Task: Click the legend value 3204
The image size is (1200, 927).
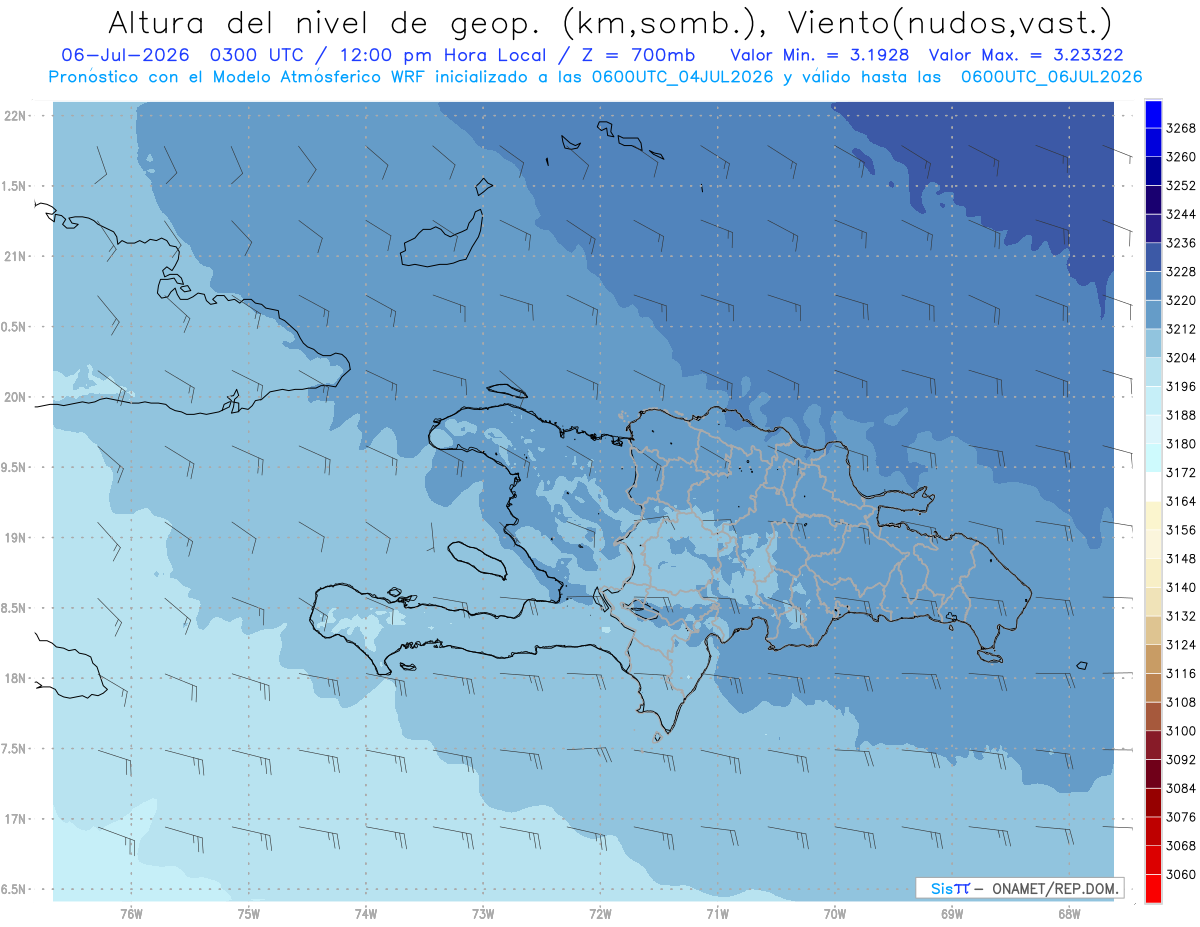Action: click(1181, 358)
